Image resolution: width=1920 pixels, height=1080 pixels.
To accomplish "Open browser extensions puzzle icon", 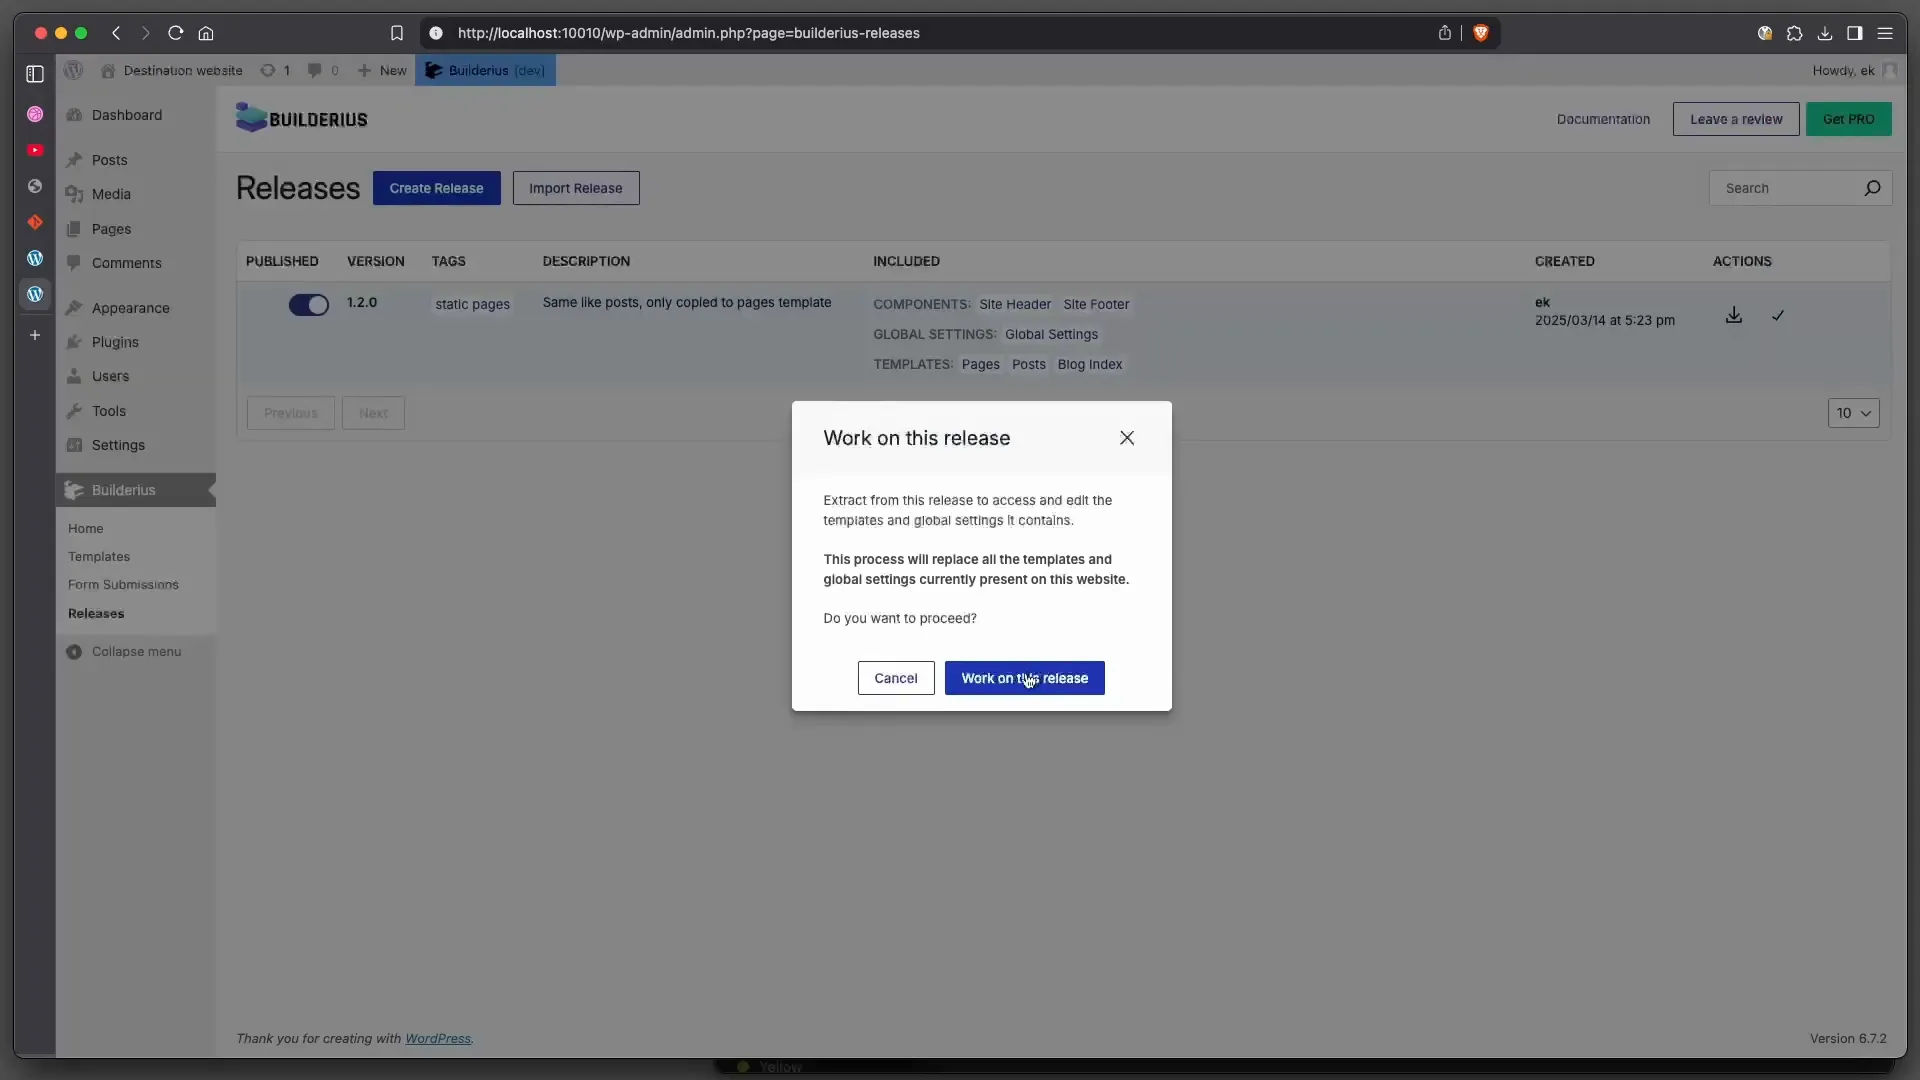I will (1795, 33).
